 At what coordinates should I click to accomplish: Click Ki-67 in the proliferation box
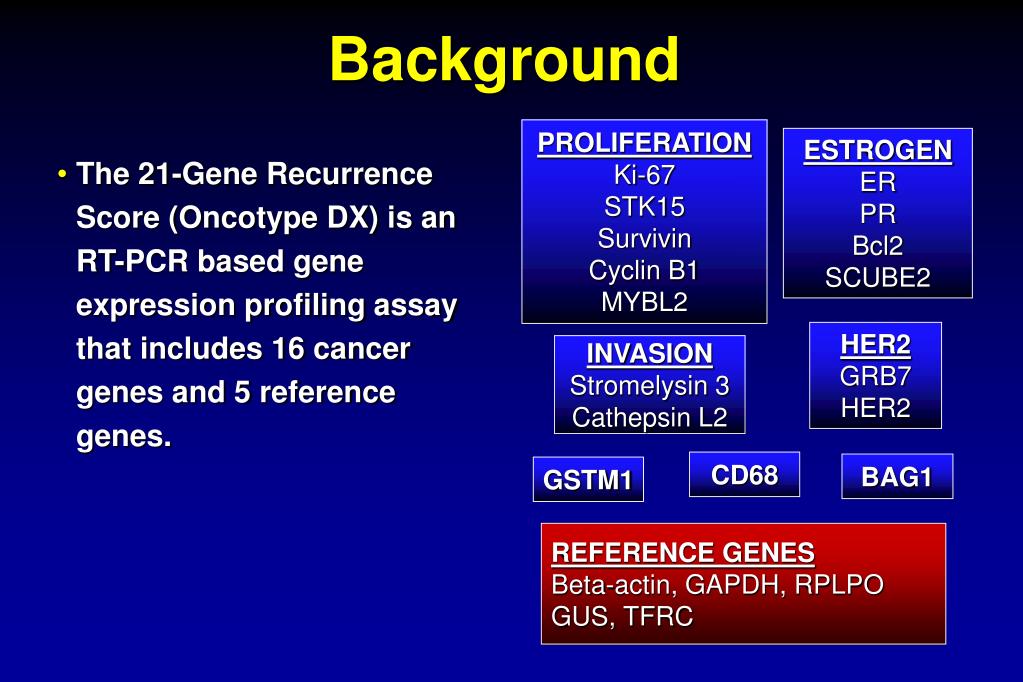645,175
